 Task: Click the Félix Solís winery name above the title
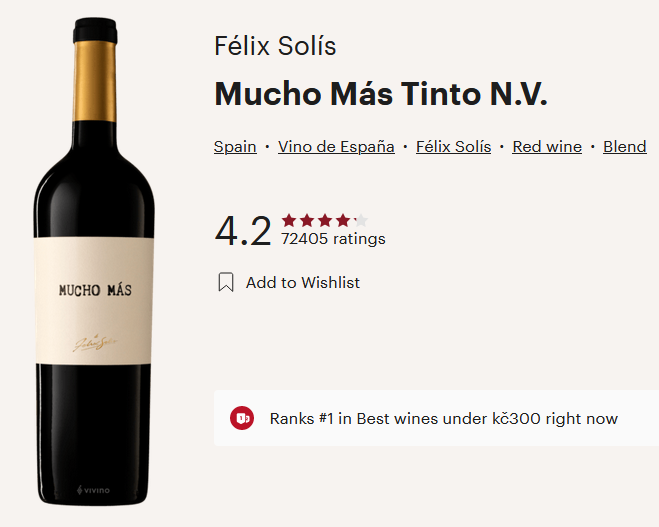tap(275, 46)
